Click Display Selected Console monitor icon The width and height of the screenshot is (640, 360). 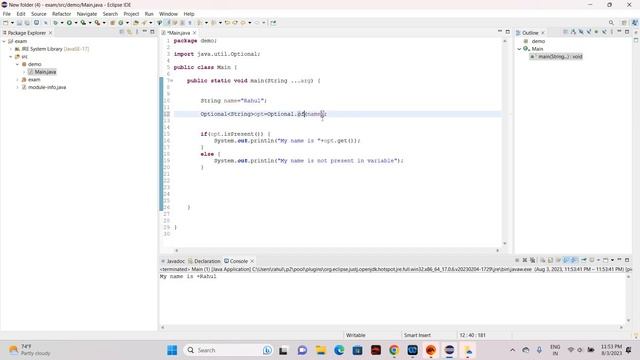point(592,260)
